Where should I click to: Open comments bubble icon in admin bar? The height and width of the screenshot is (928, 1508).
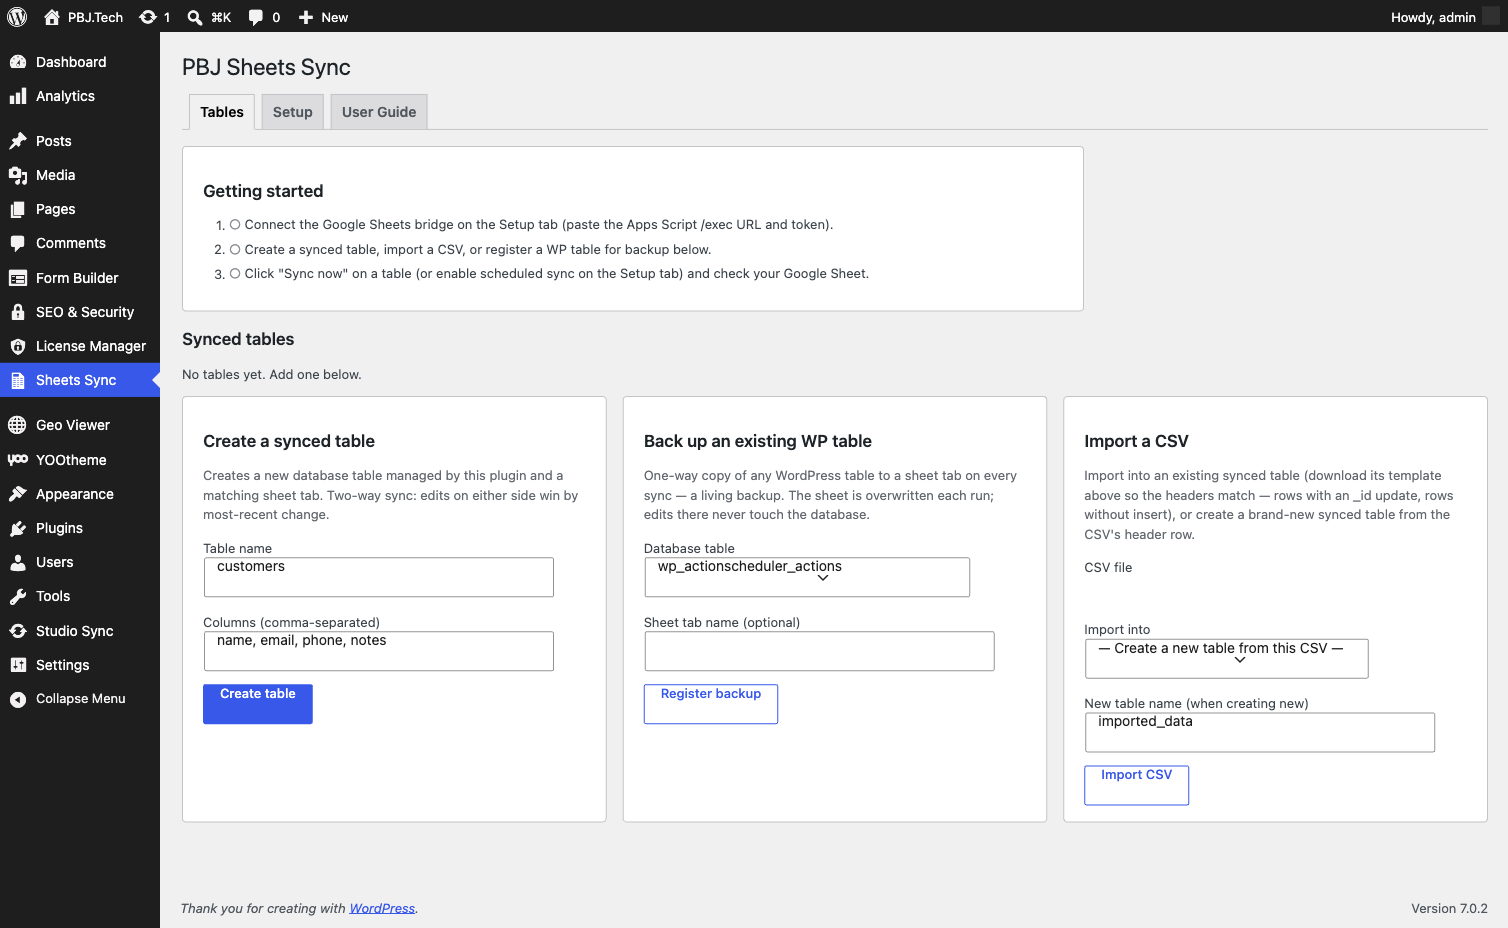click(256, 17)
